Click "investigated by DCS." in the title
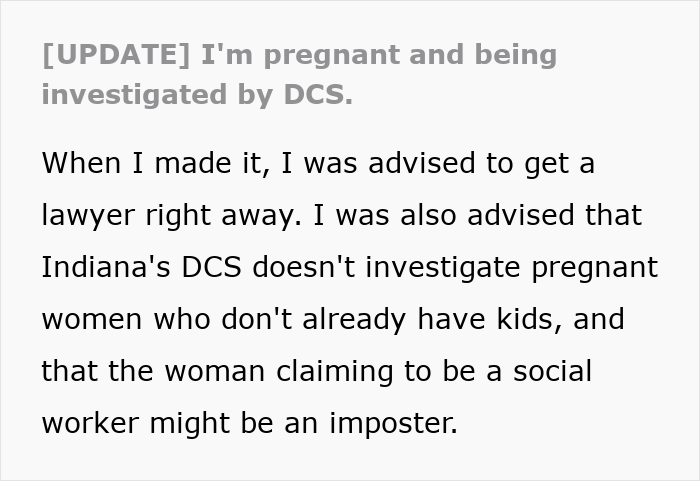This screenshot has width=700, height=481. coord(198,95)
